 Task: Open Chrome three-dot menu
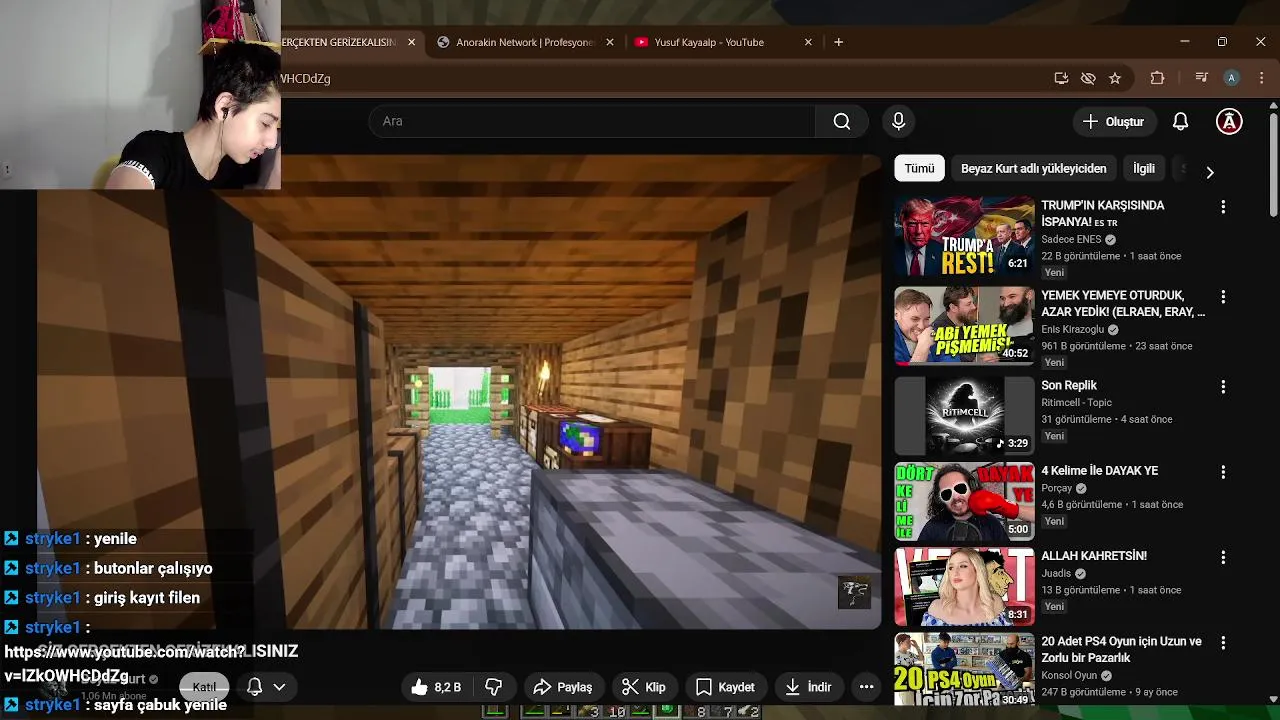click(x=1260, y=78)
